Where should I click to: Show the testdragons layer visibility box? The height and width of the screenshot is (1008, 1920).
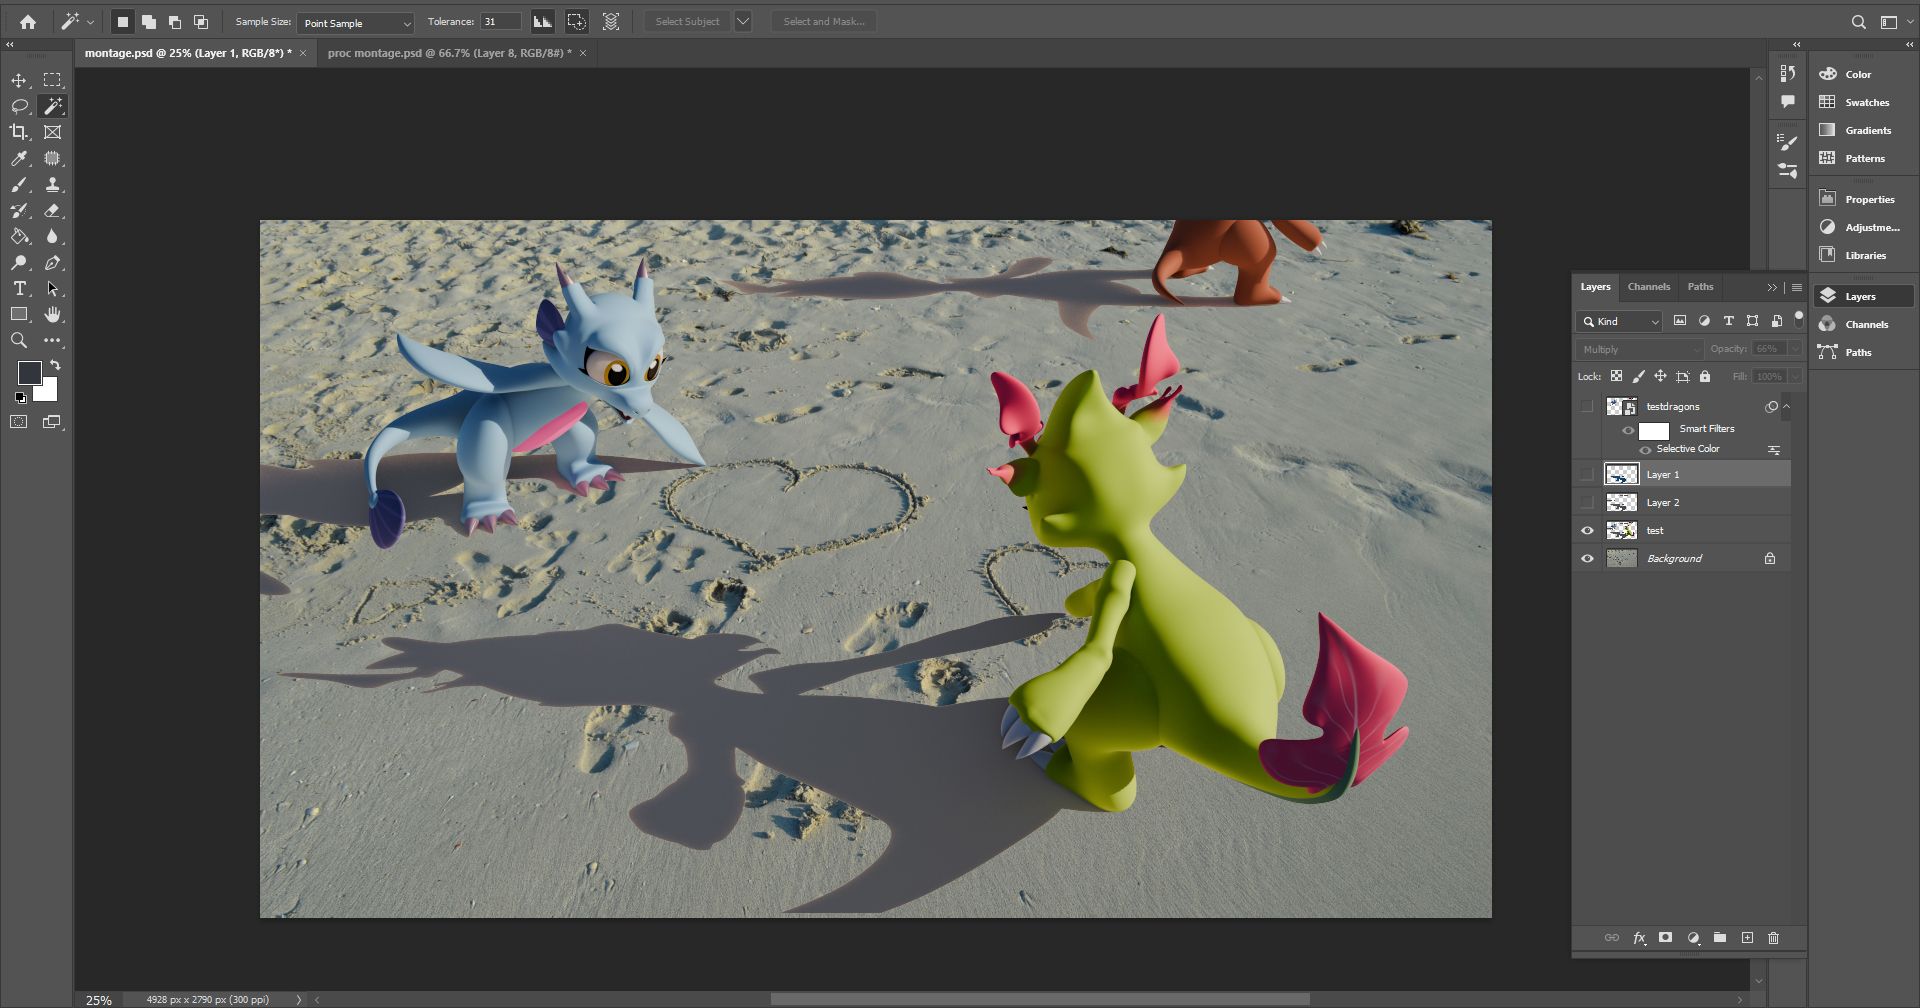click(1587, 406)
